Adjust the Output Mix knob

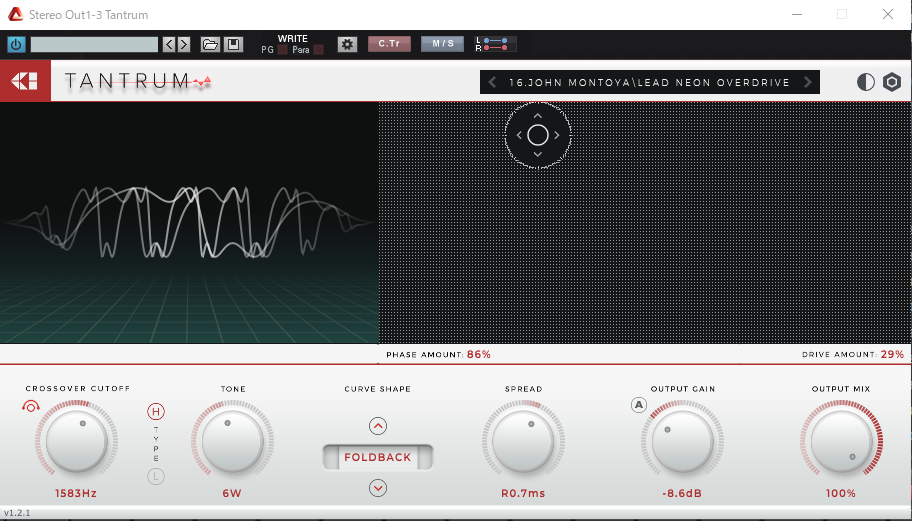[841, 441]
